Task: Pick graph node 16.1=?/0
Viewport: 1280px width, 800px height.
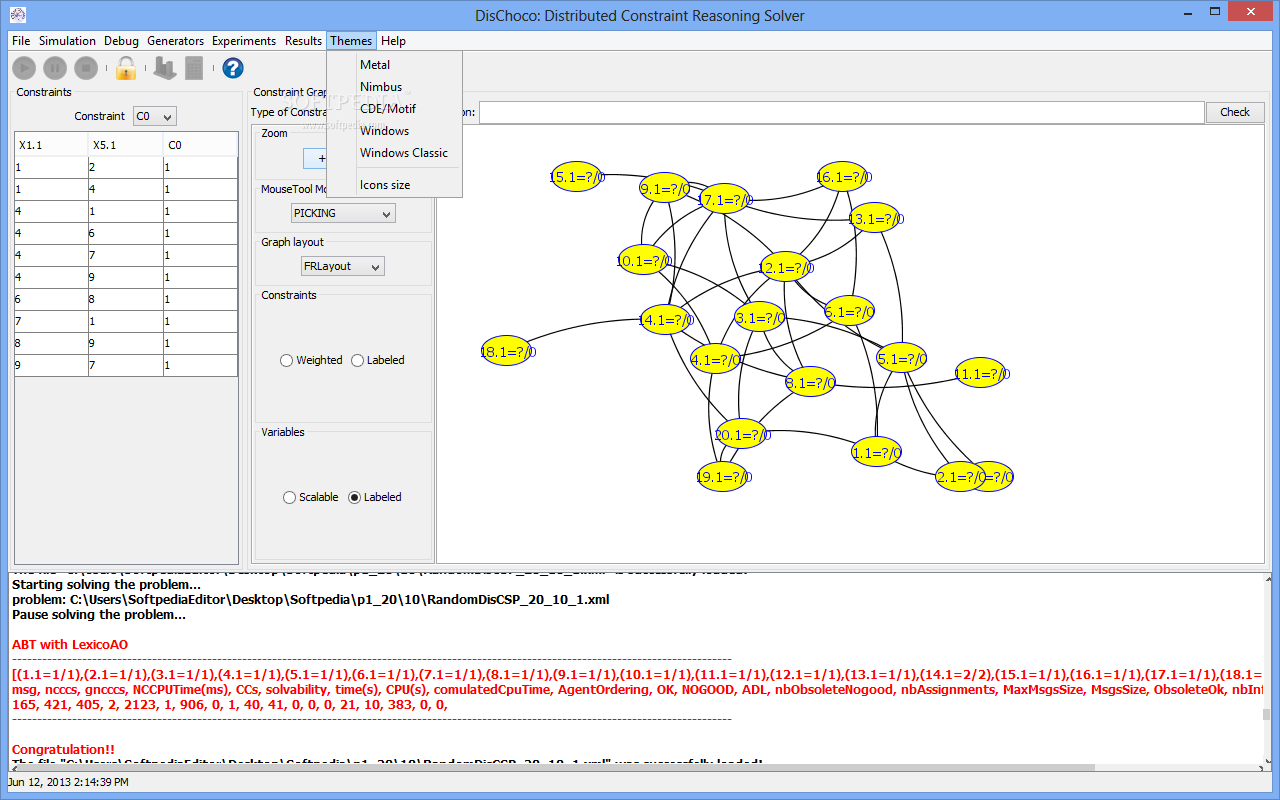Action: 842,177
